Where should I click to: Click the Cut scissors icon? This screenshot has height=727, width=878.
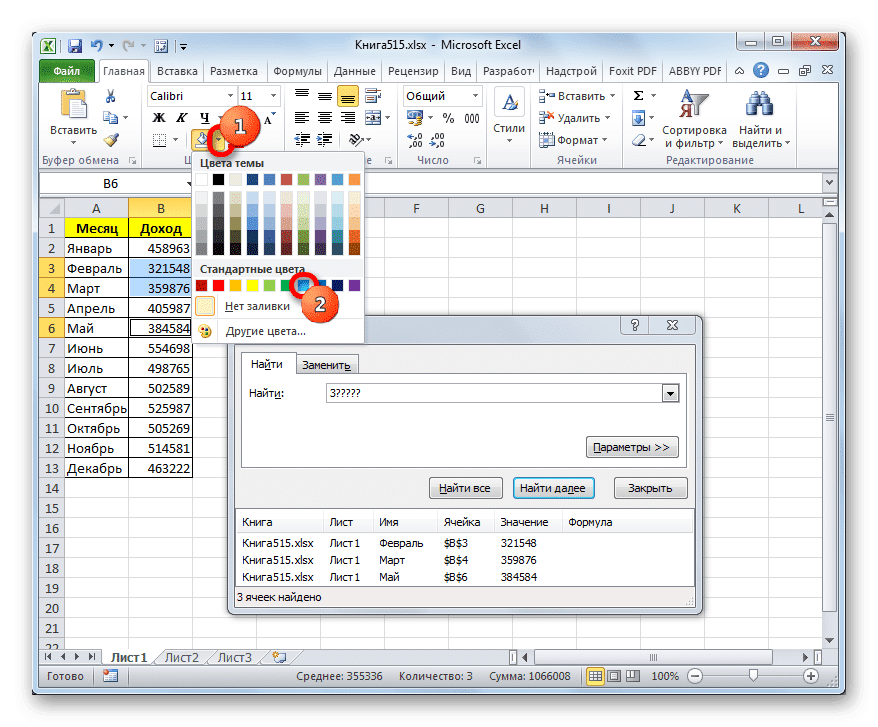110,96
